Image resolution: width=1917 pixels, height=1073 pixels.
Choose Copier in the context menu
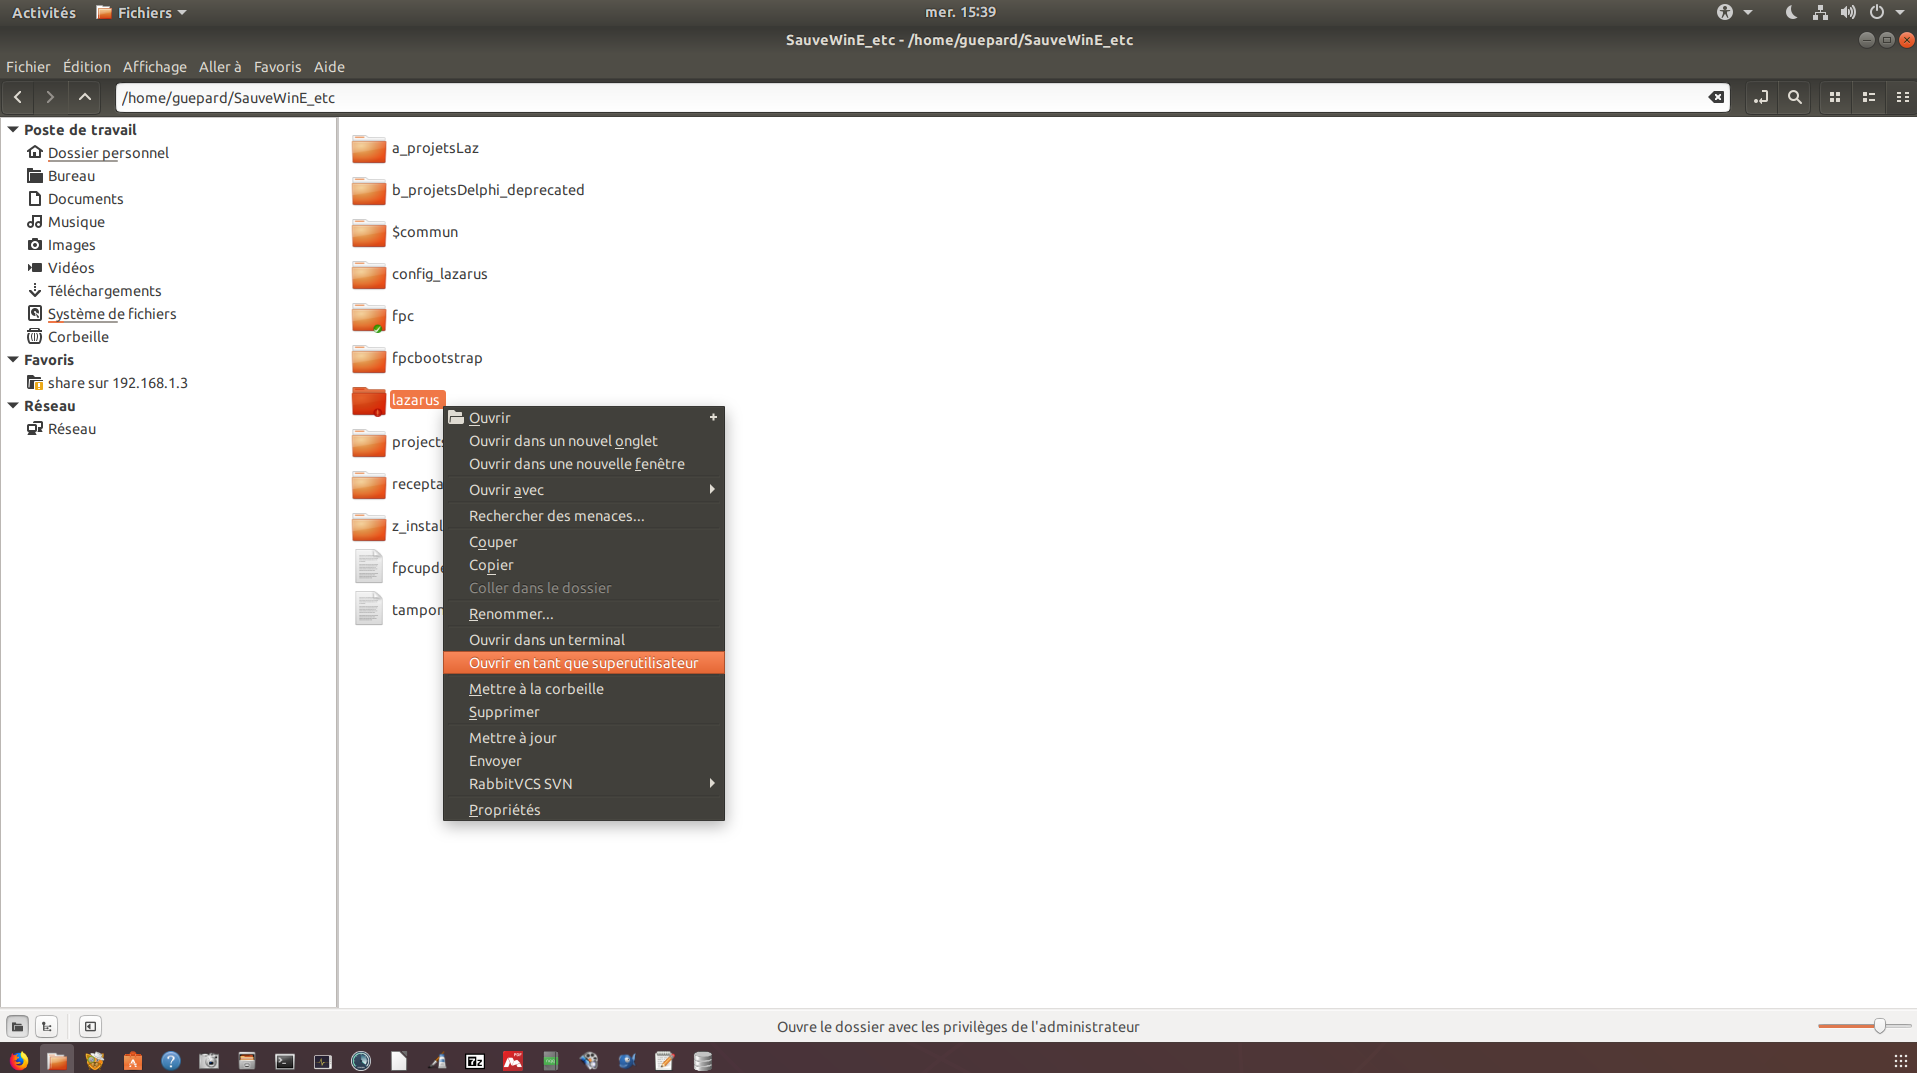pos(583,565)
